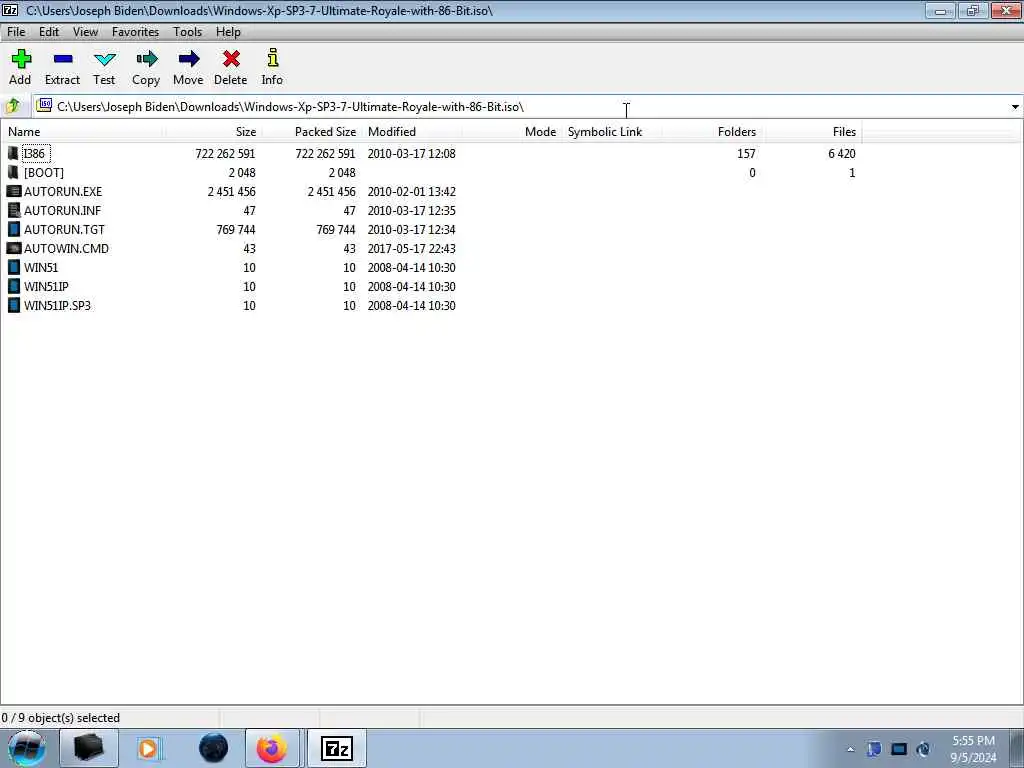Viewport: 1024px width, 768px height.
Task: Select the AUTORUN.INF file icon
Action: coord(13,210)
